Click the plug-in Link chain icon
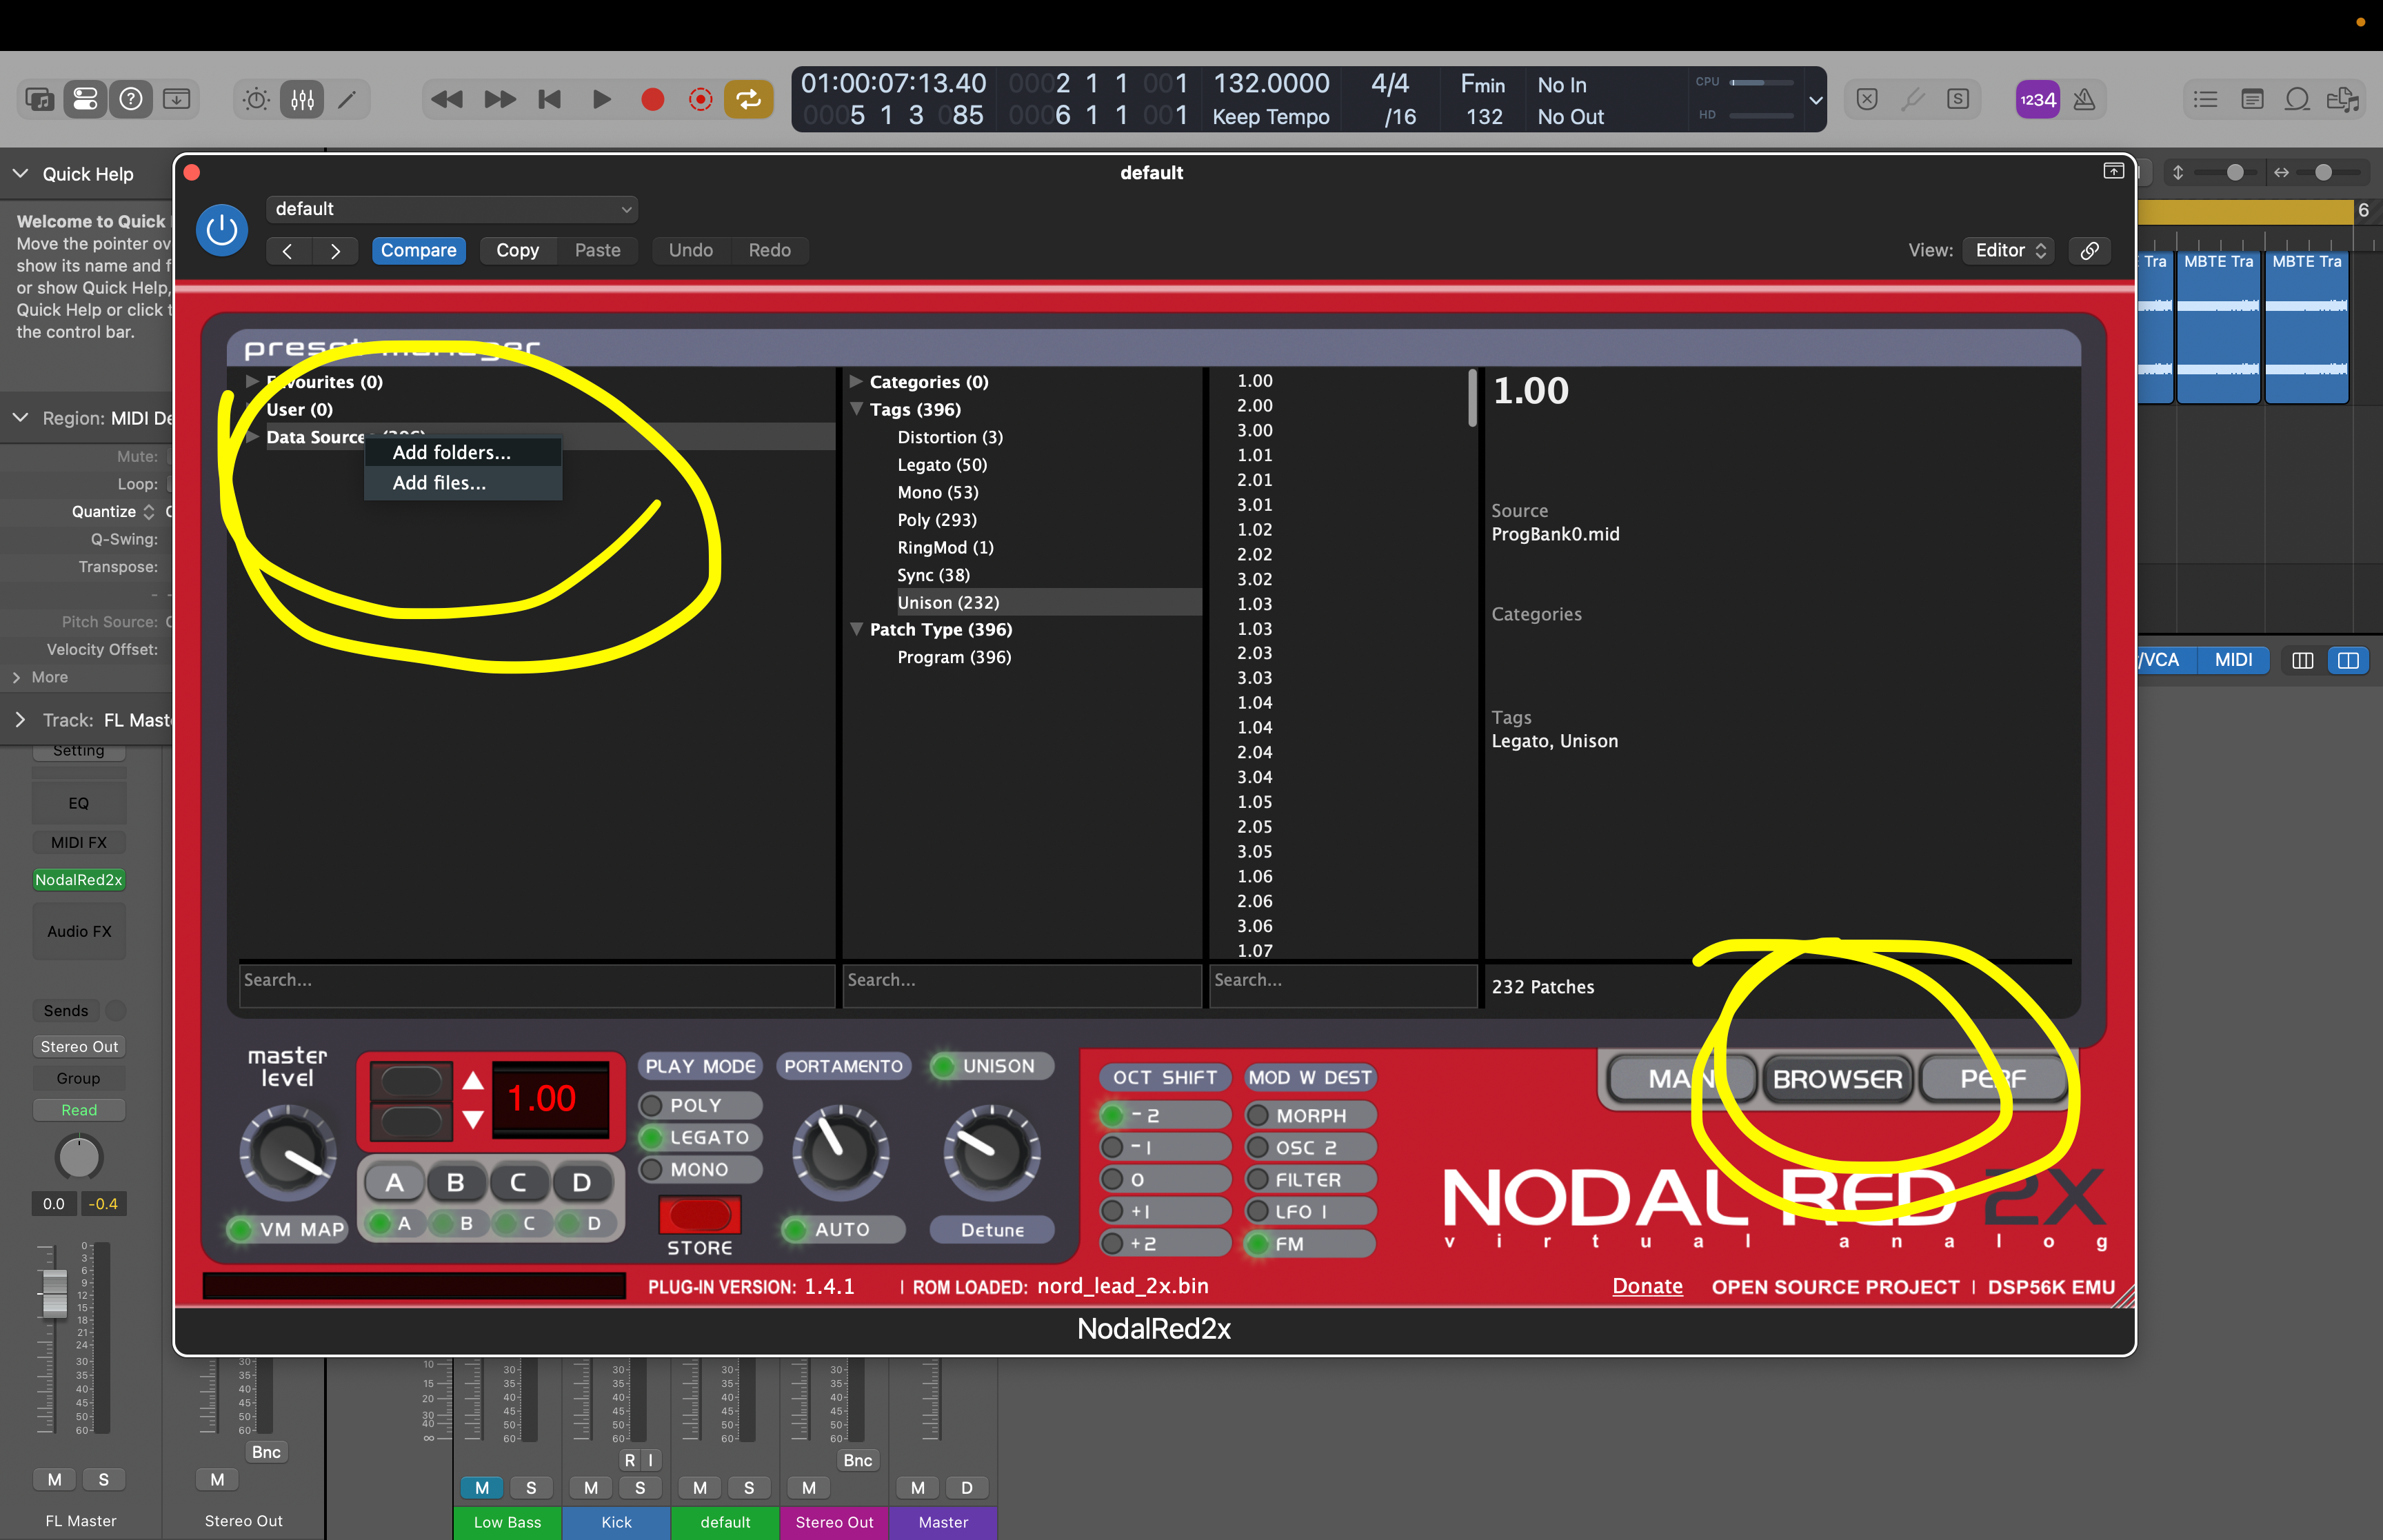Image resolution: width=2383 pixels, height=1540 pixels. tap(2089, 250)
